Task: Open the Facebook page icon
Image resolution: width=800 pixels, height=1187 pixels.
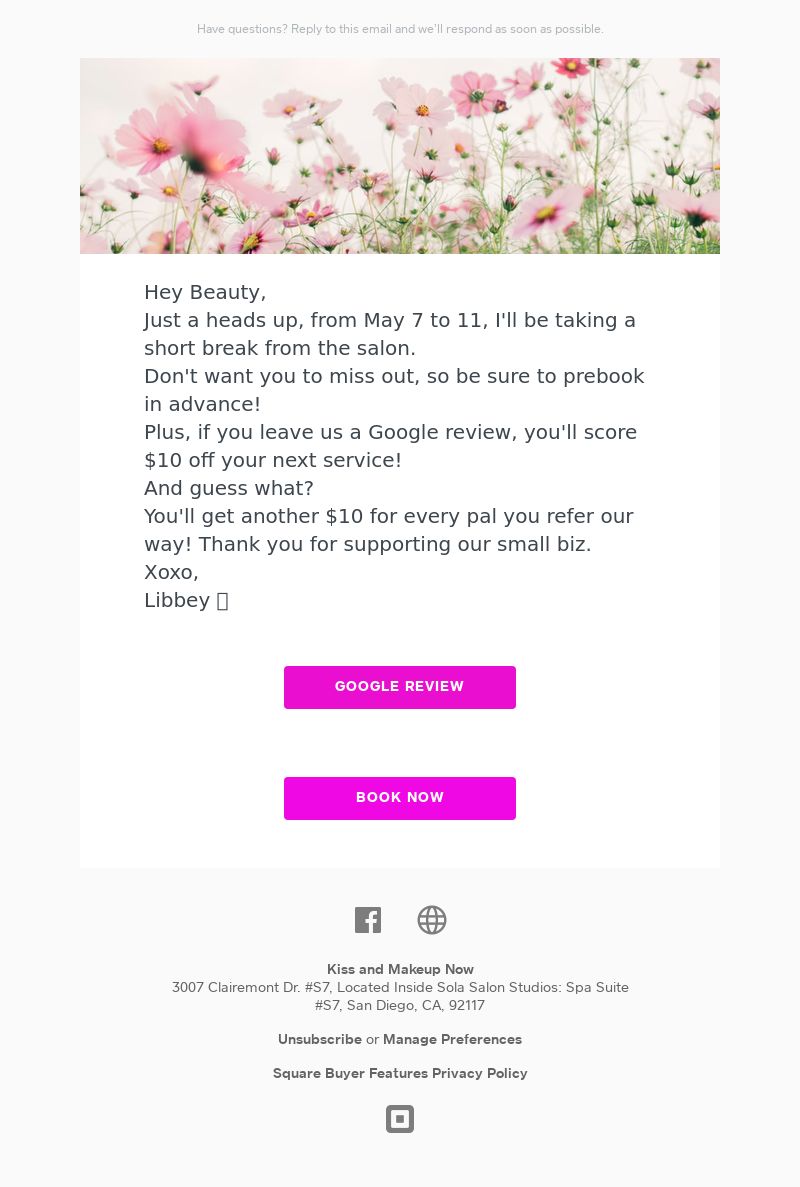Action: click(368, 920)
